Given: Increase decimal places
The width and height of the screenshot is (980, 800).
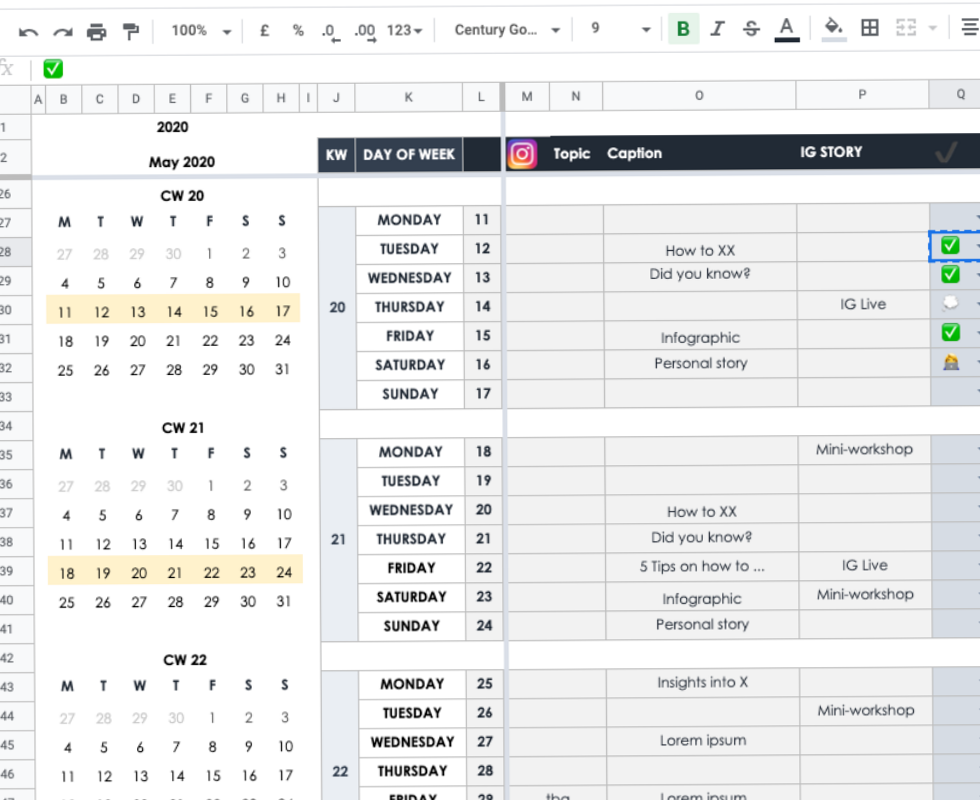Looking at the screenshot, I should coord(364,30).
